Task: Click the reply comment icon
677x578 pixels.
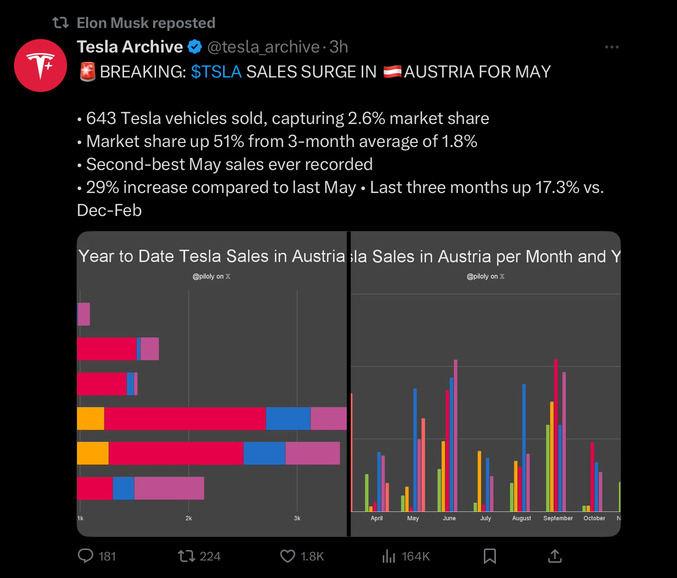Action: point(86,555)
